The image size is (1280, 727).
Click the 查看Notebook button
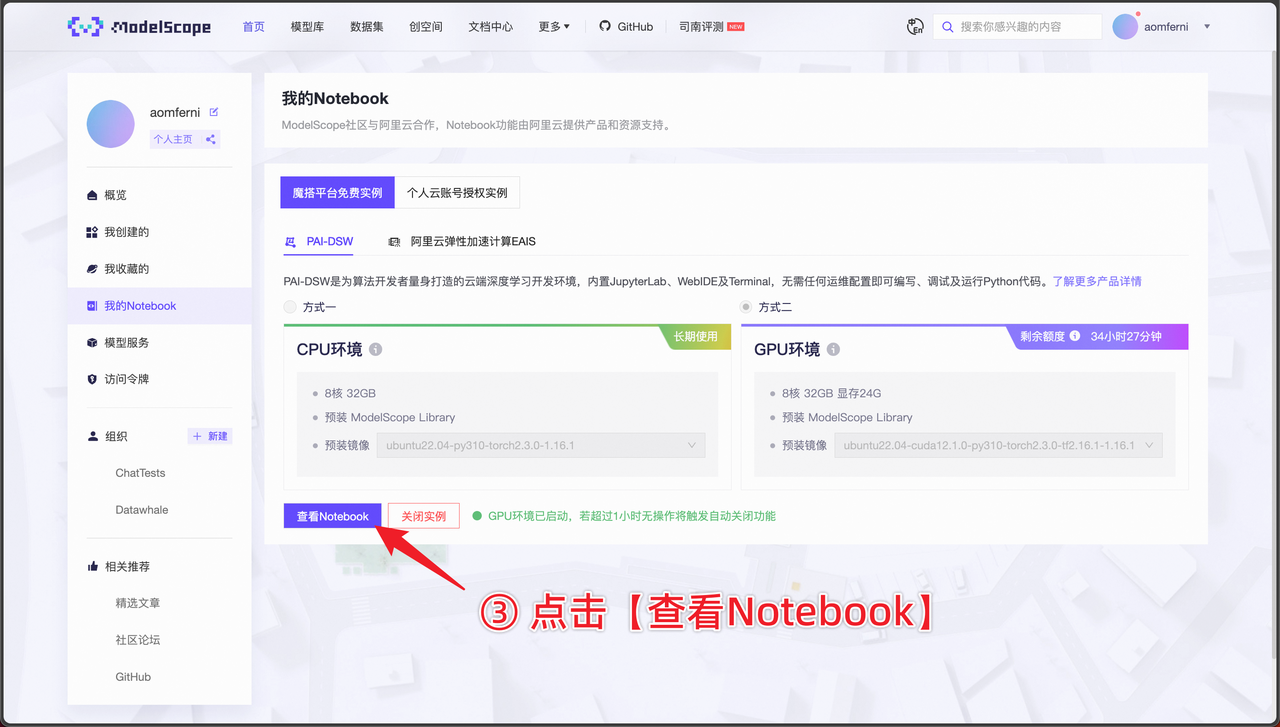(333, 516)
